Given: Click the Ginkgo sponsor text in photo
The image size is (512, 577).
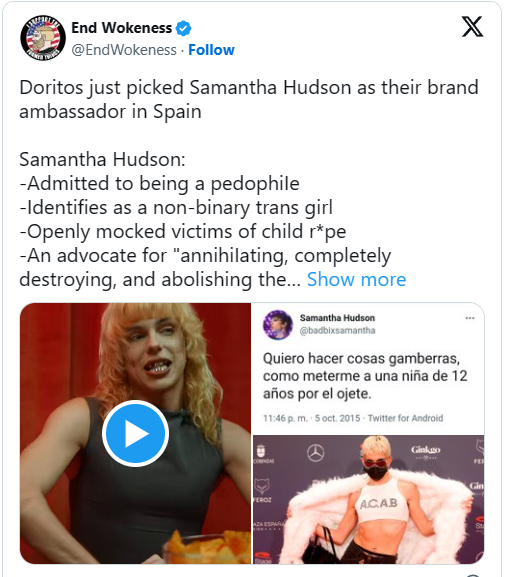Looking at the screenshot, I should [426, 450].
